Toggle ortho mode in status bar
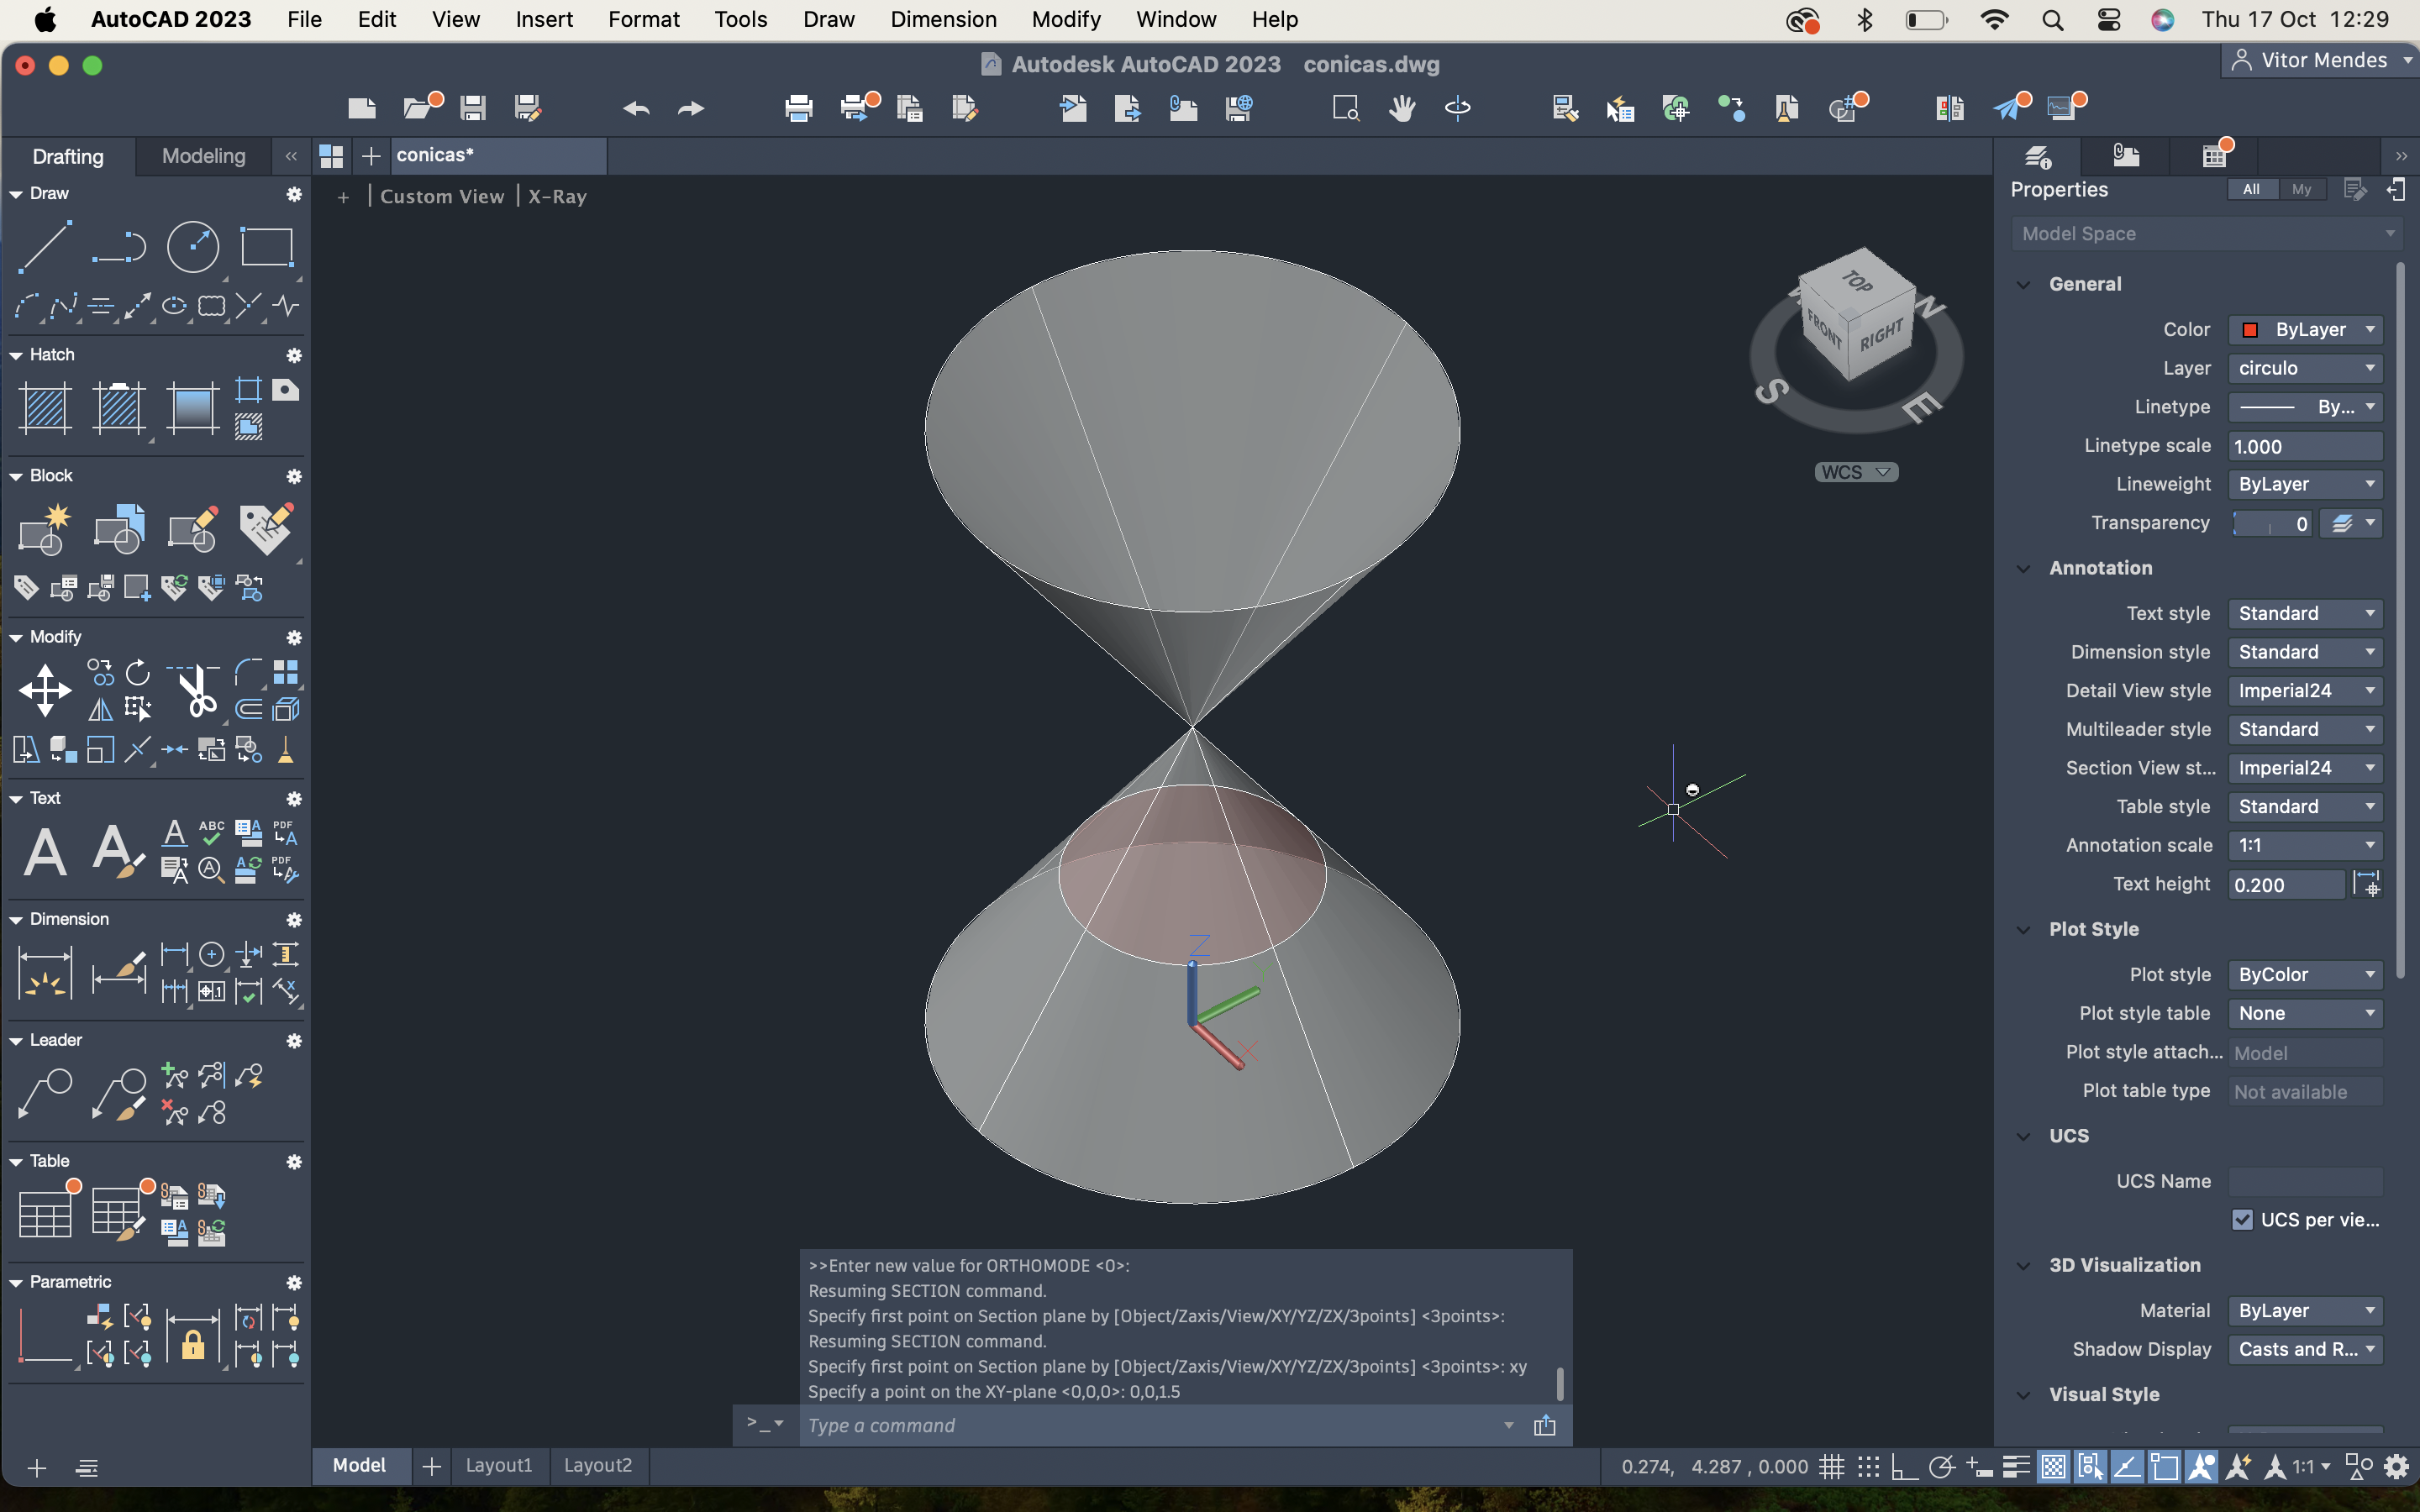Viewport: 2420px width, 1512px height. (1904, 1467)
